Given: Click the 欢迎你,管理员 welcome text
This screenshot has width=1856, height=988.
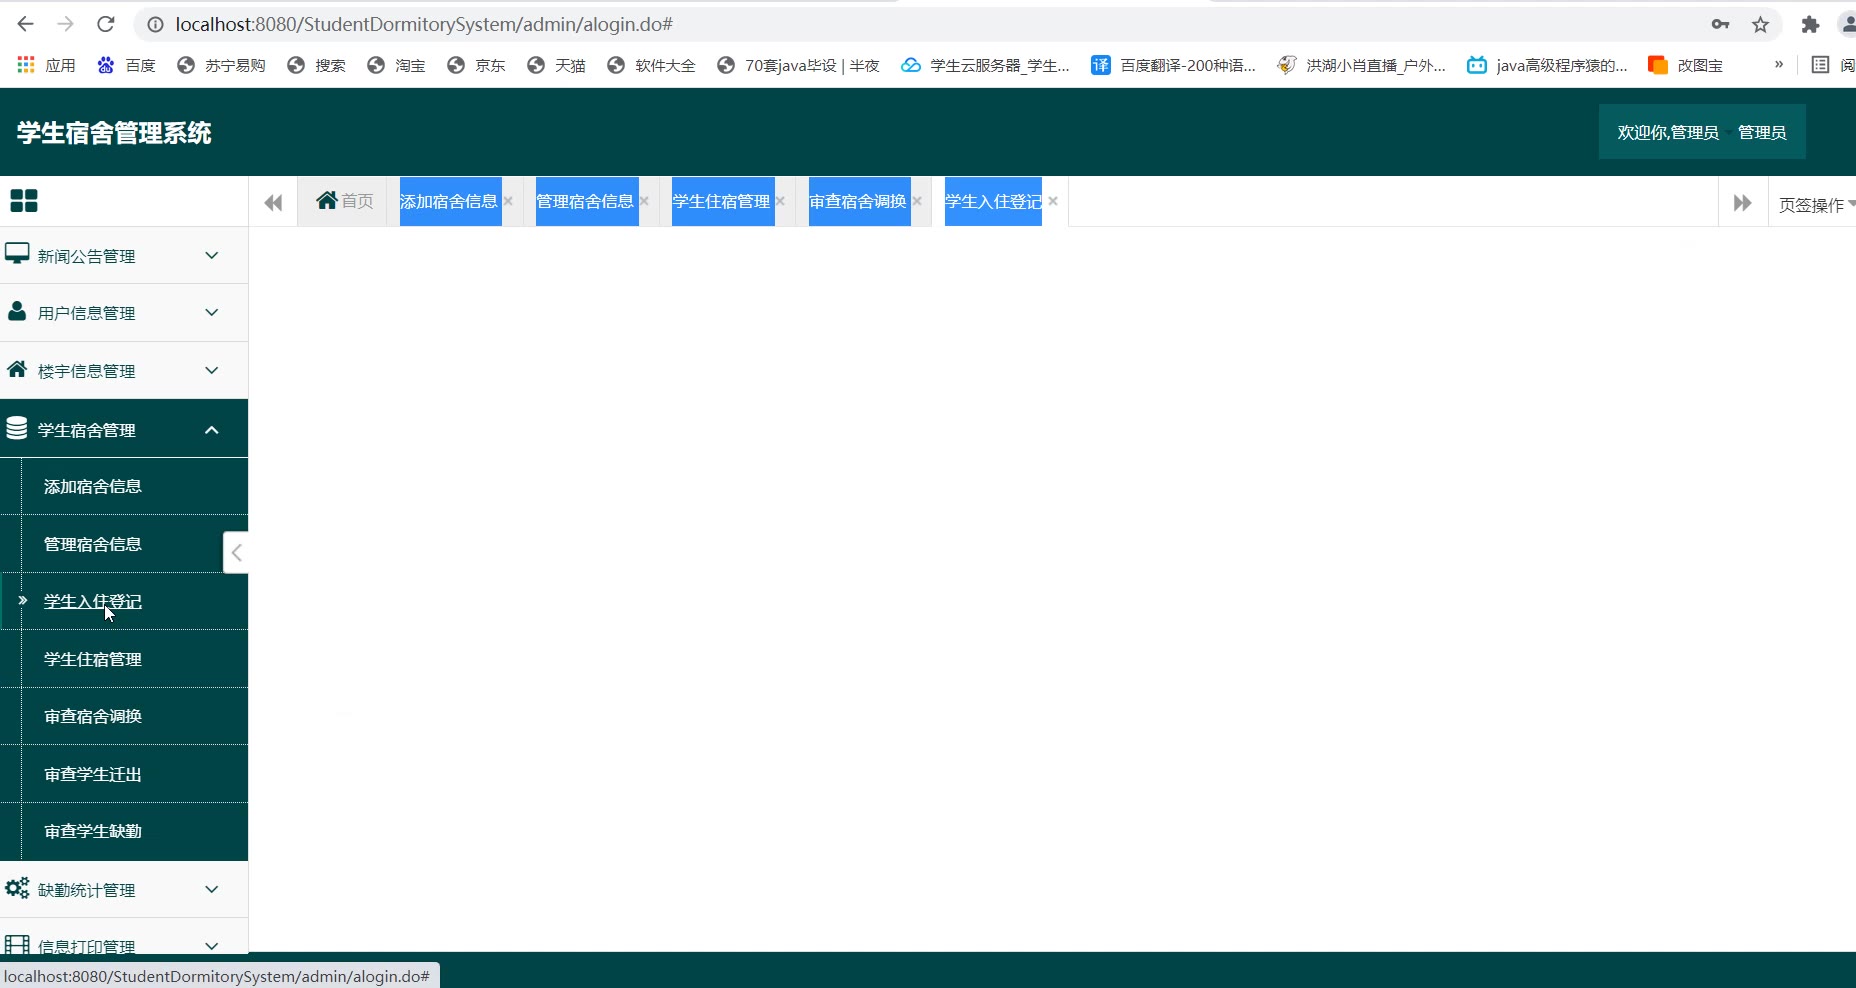Looking at the screenshot, I should (1667, 132).
